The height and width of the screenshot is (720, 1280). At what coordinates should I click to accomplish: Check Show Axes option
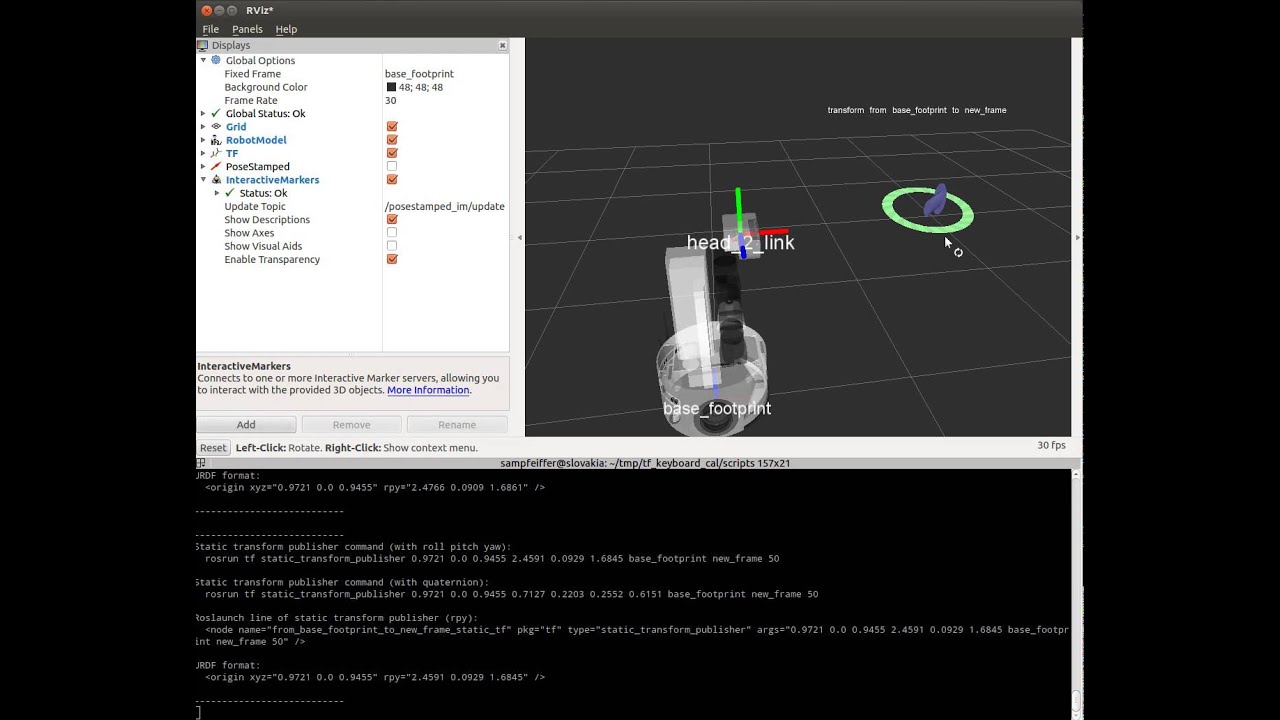[x=392, y=233]
